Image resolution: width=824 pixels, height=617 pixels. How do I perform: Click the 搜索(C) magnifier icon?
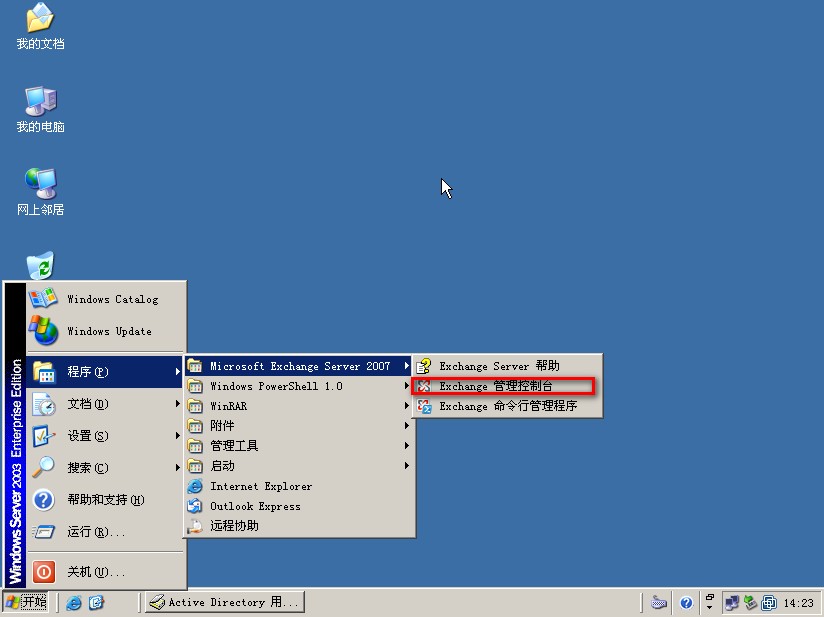click(43, 467)
